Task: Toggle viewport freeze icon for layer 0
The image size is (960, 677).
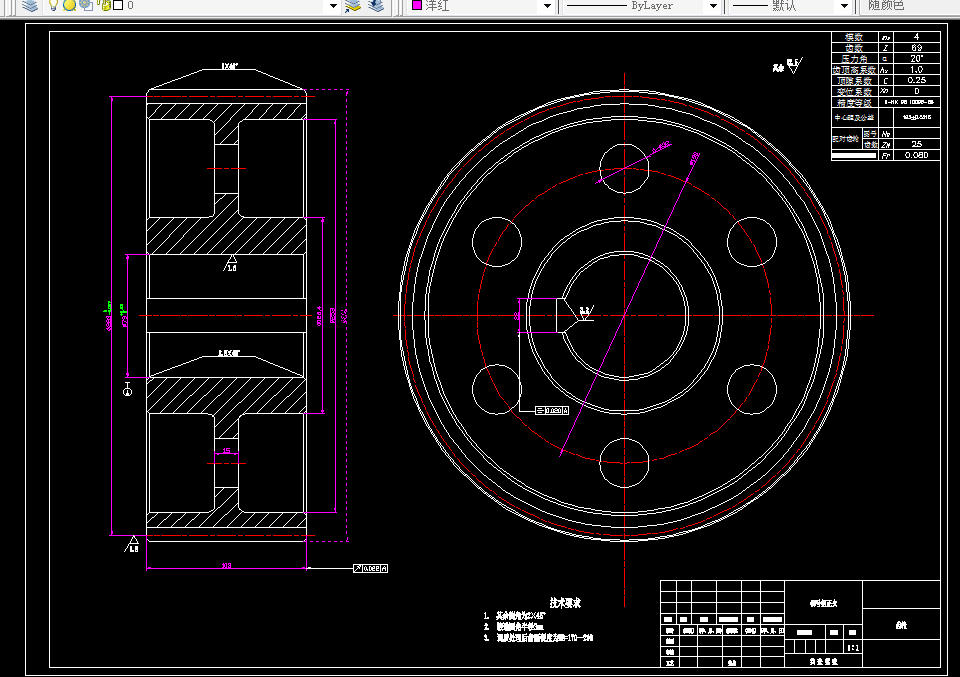Action: (86, 6)
